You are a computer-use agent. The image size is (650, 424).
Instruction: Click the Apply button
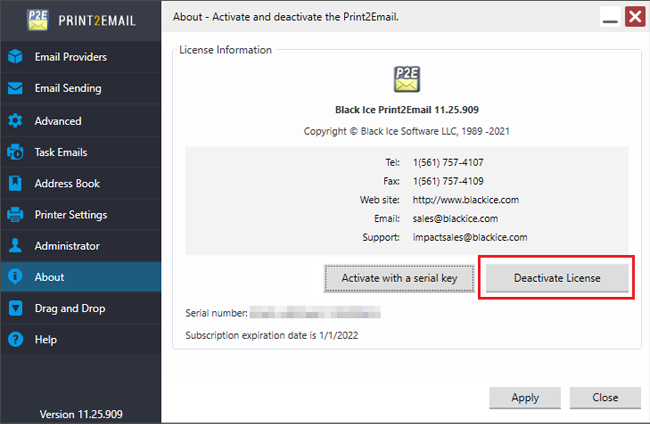pyautogui.click(x=525, y=398)
